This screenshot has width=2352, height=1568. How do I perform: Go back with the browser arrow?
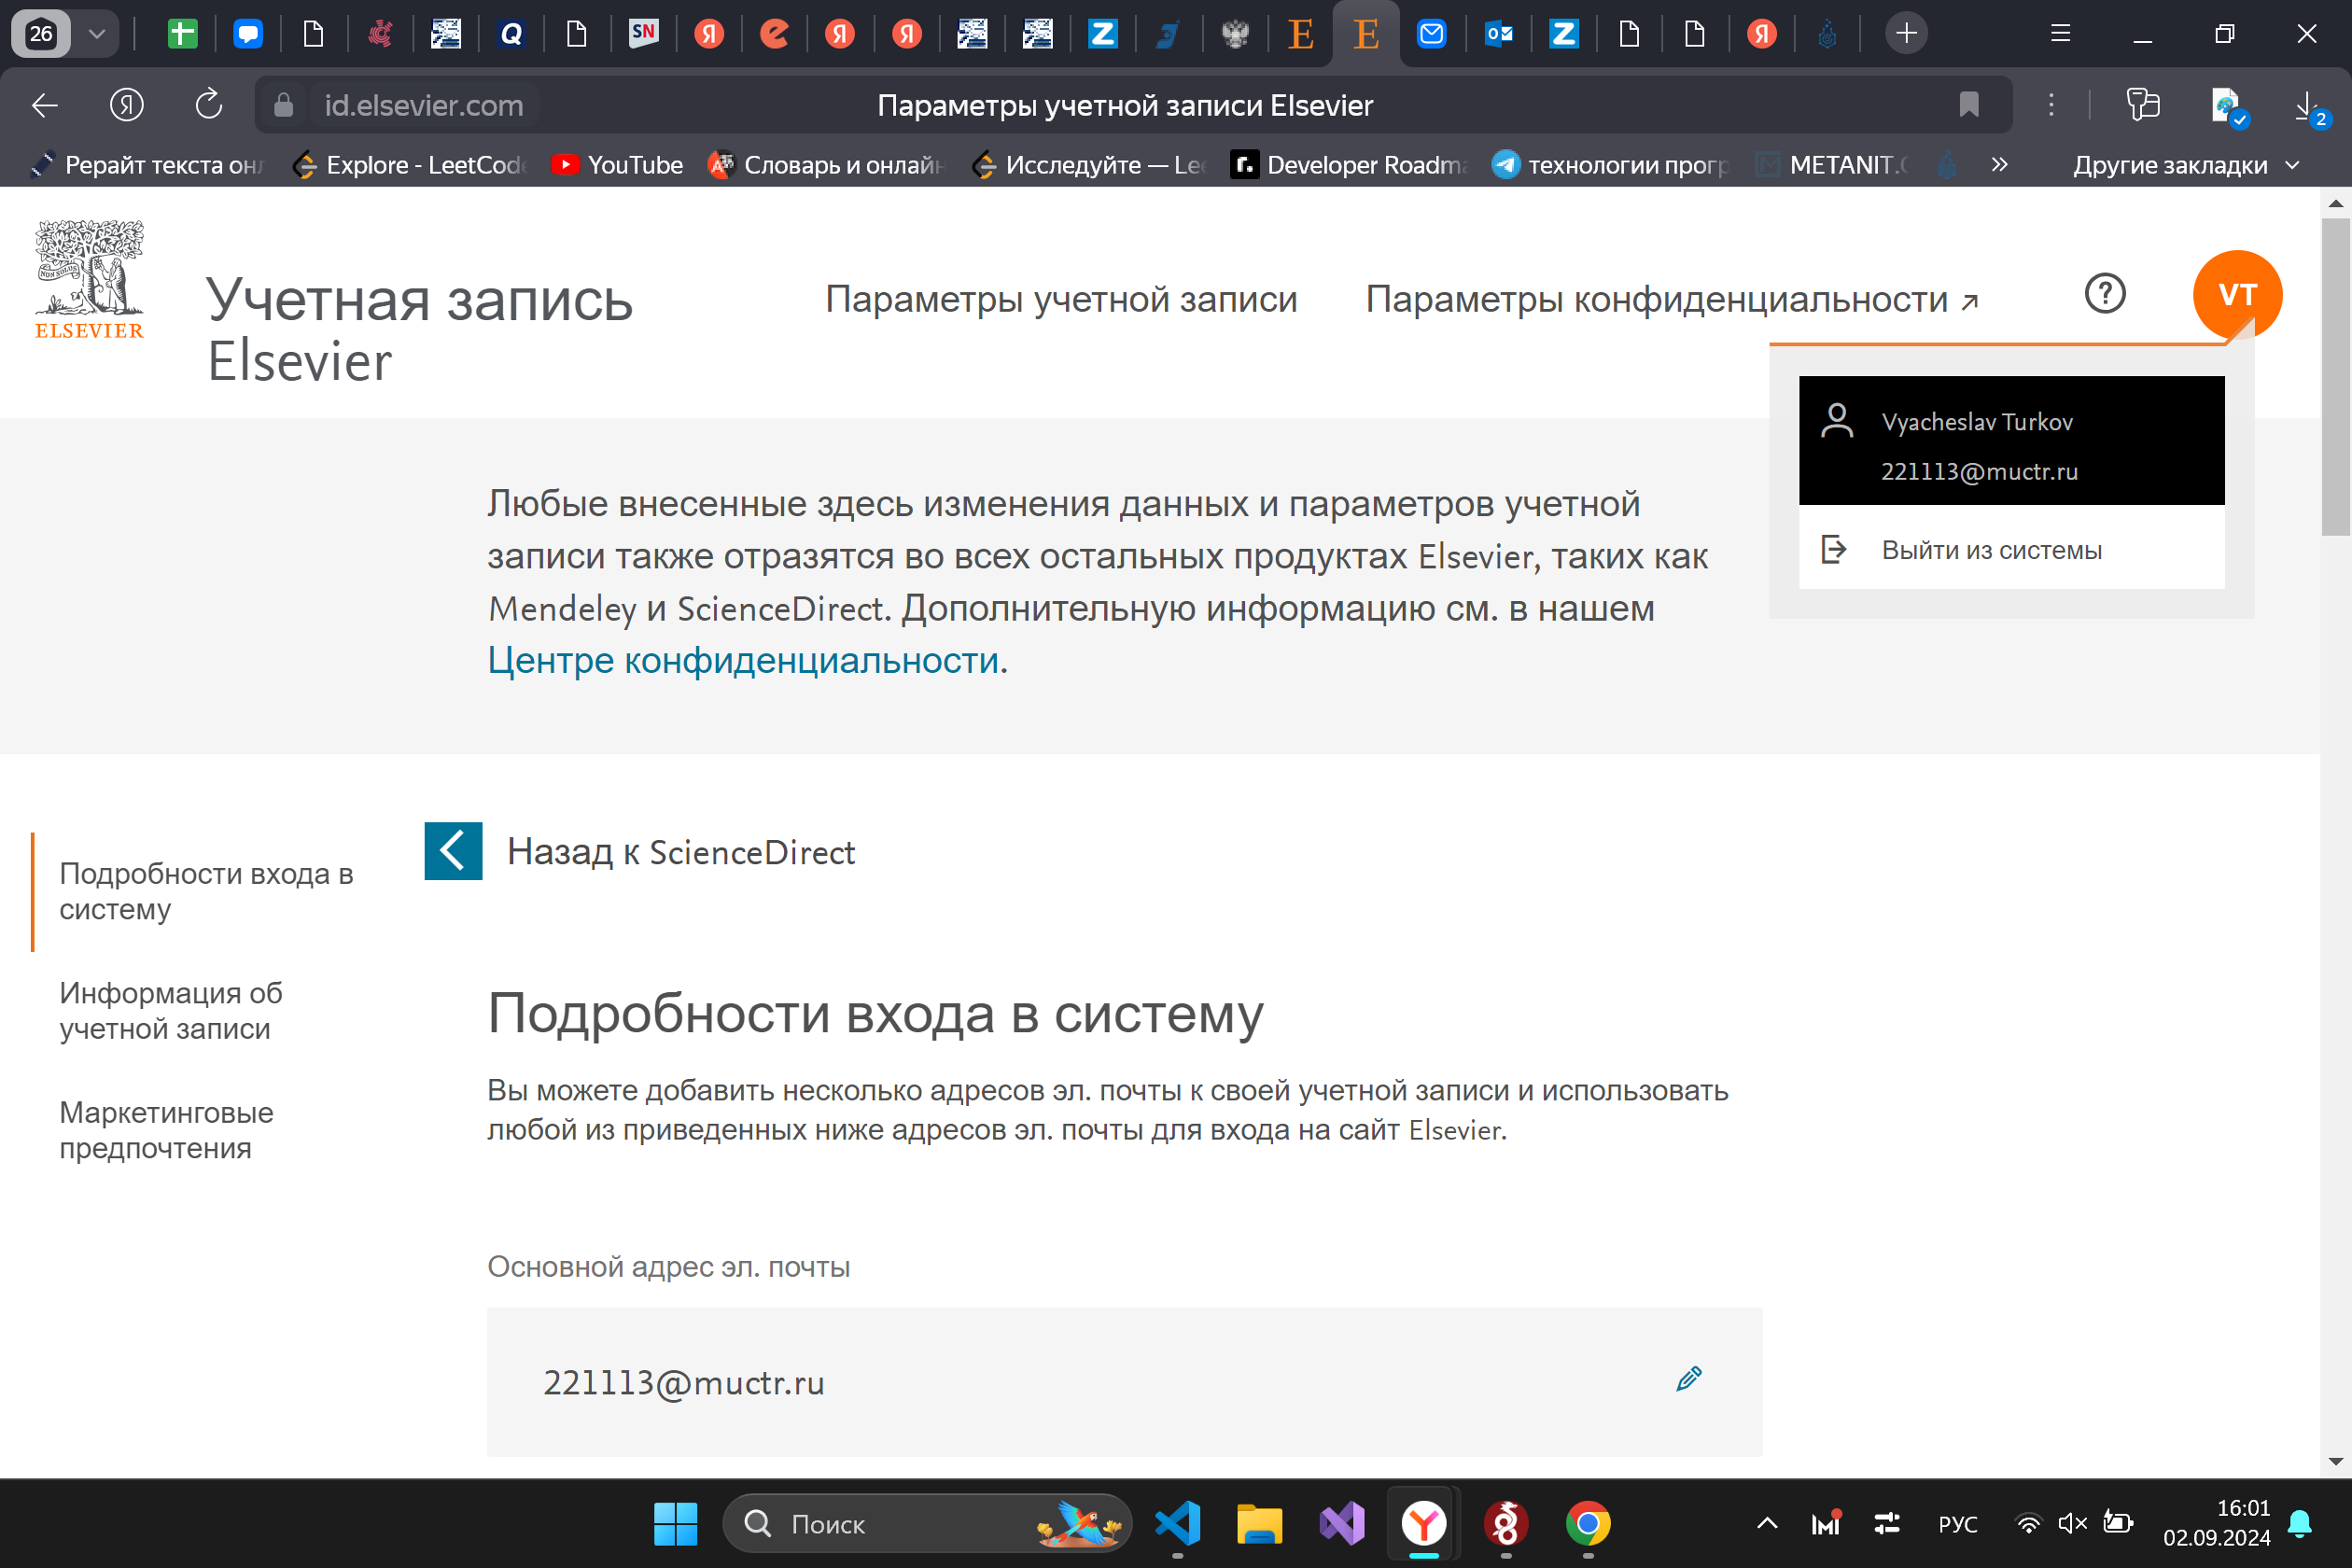[x=45, y=105]
